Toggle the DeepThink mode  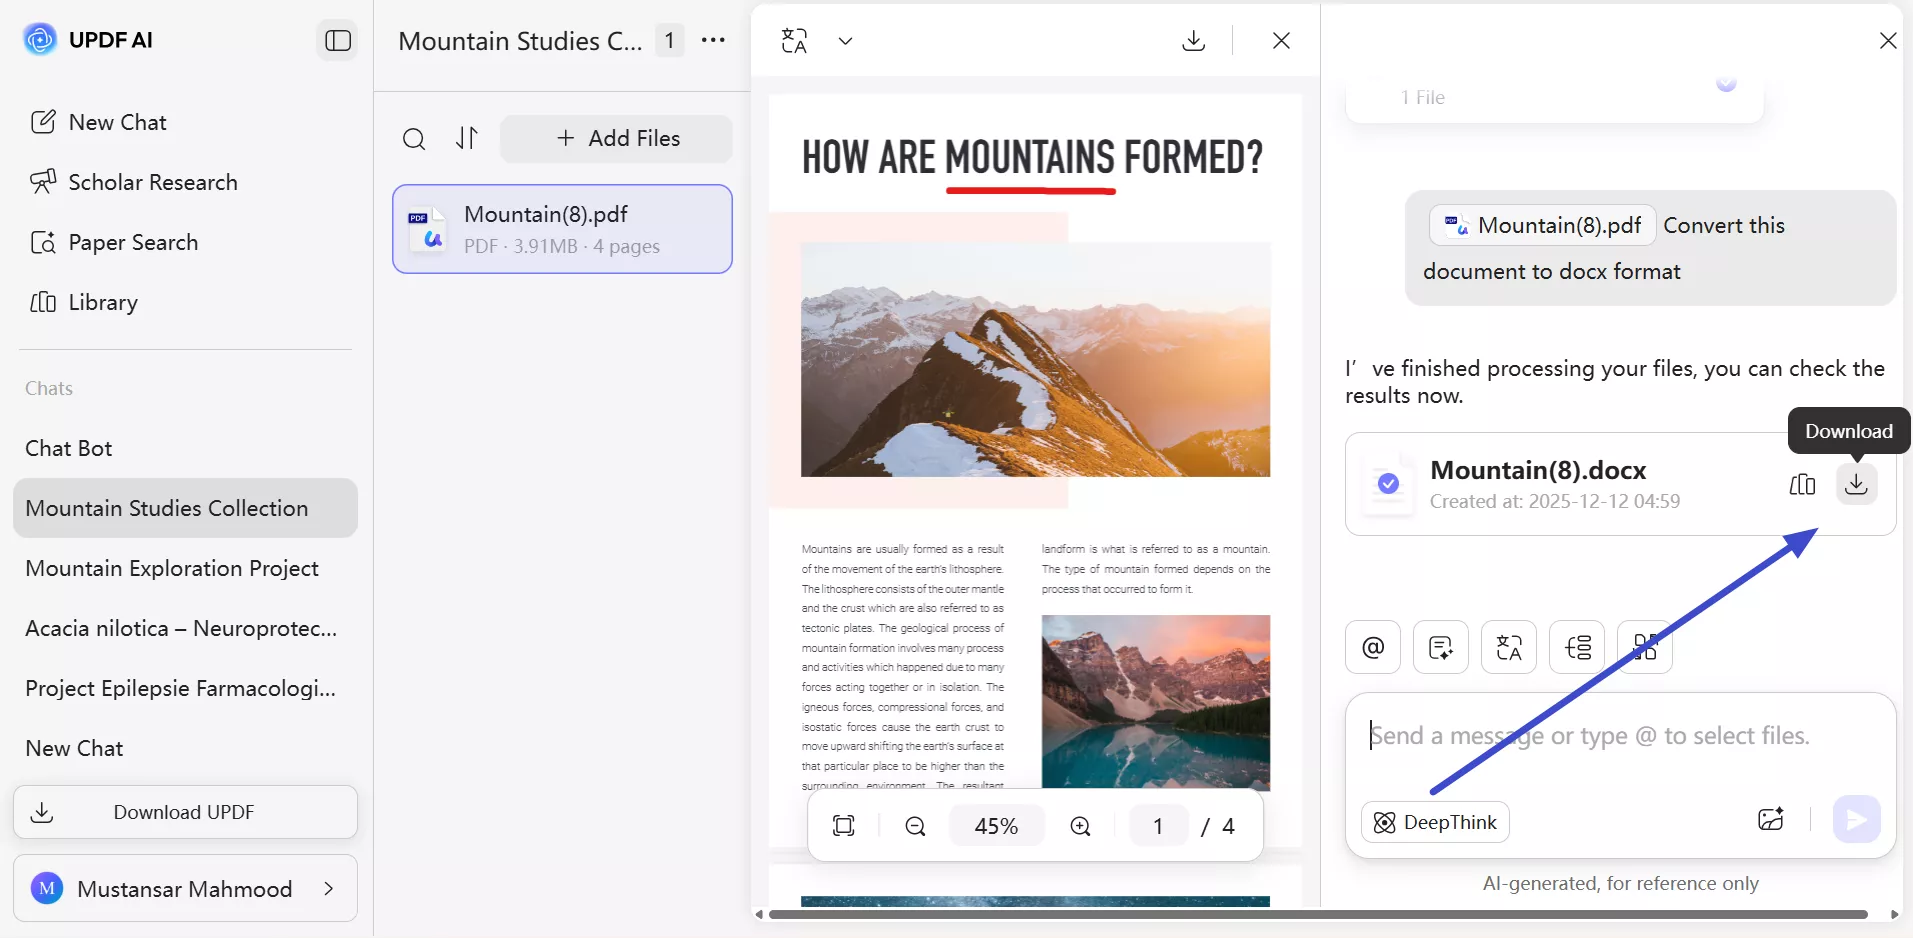coord(1435,822)
